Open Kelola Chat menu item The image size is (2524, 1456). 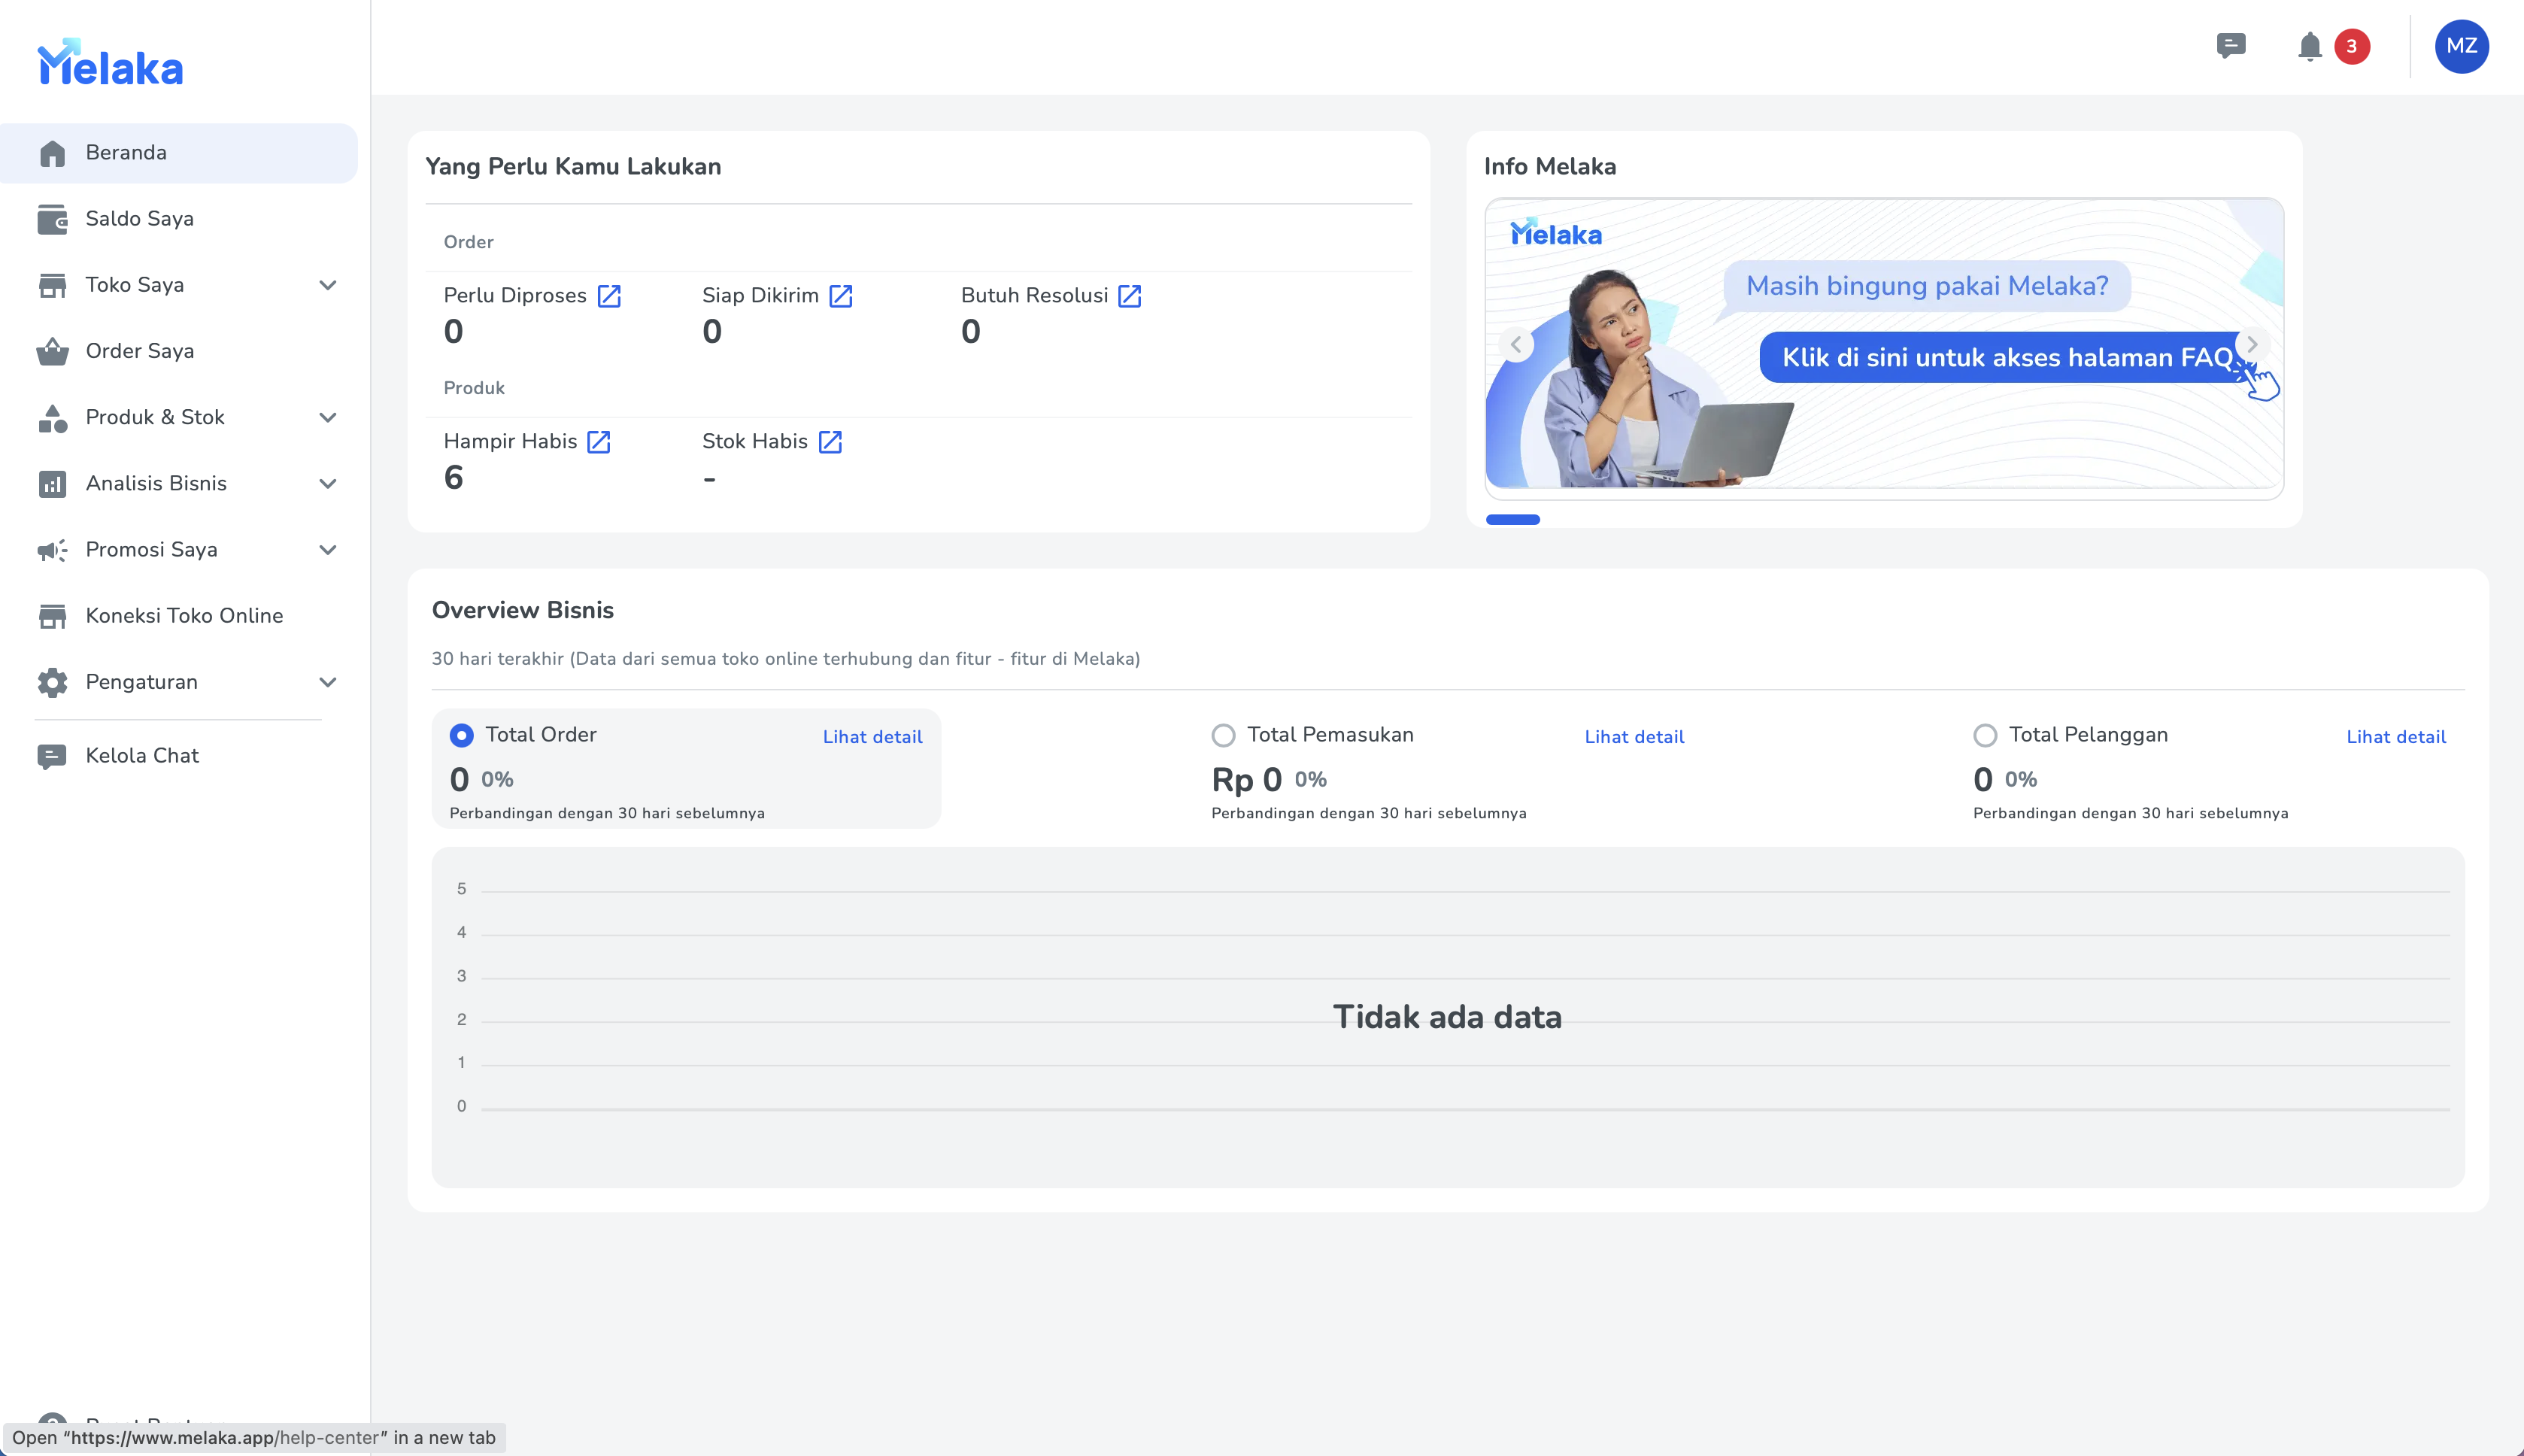click(179, 756)
